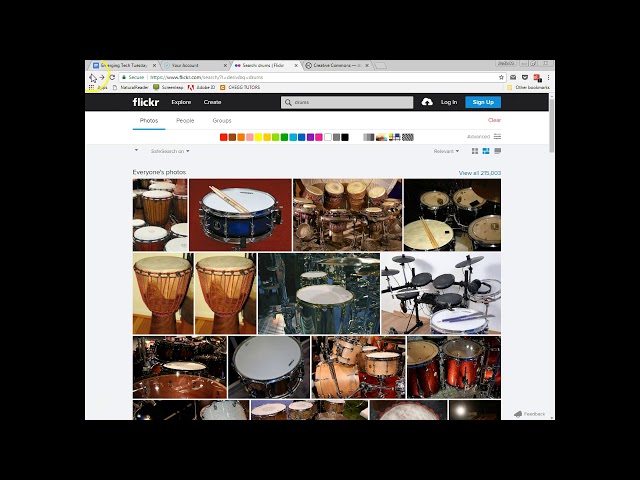Open the Chrome three-dot menu
640x480 pixels.
point(549,77)
